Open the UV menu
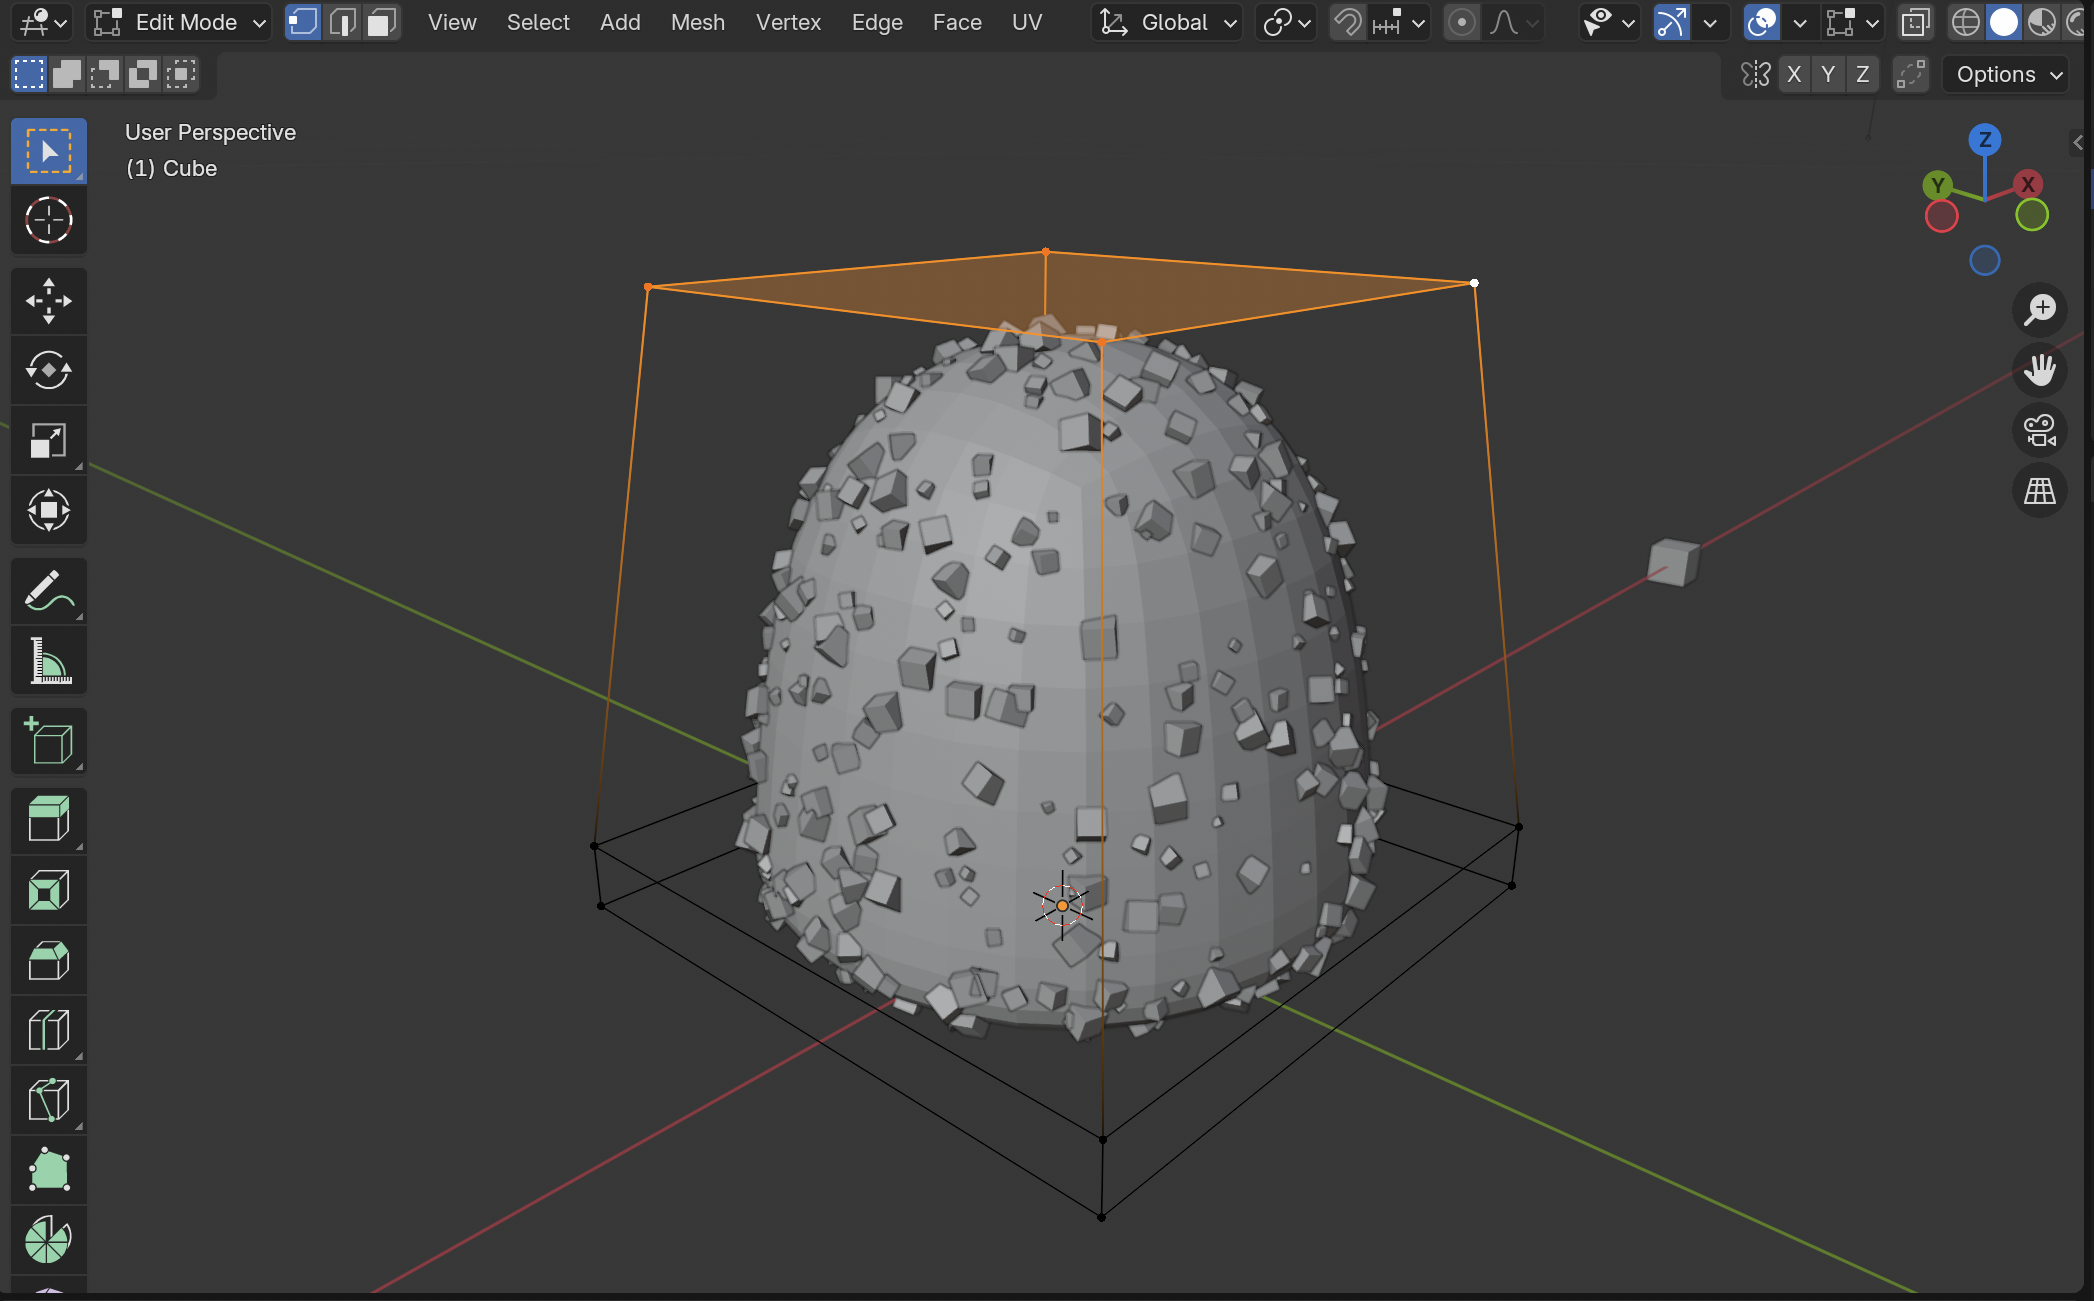This screenshot has width=2094, height=1301. 1026,22
